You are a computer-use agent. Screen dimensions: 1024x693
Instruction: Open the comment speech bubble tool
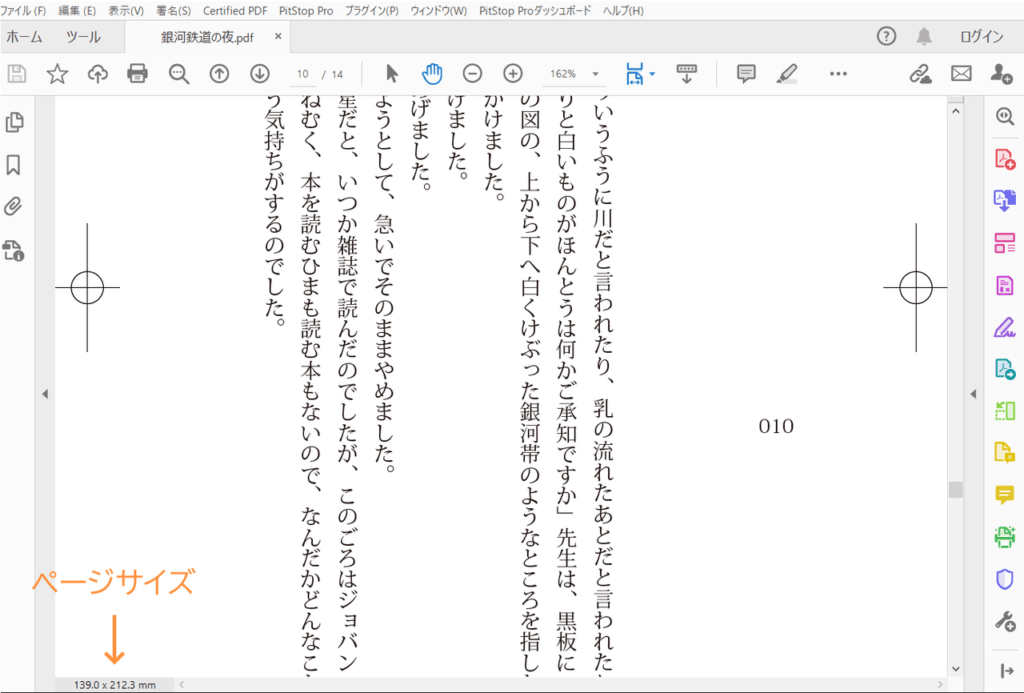745,73
